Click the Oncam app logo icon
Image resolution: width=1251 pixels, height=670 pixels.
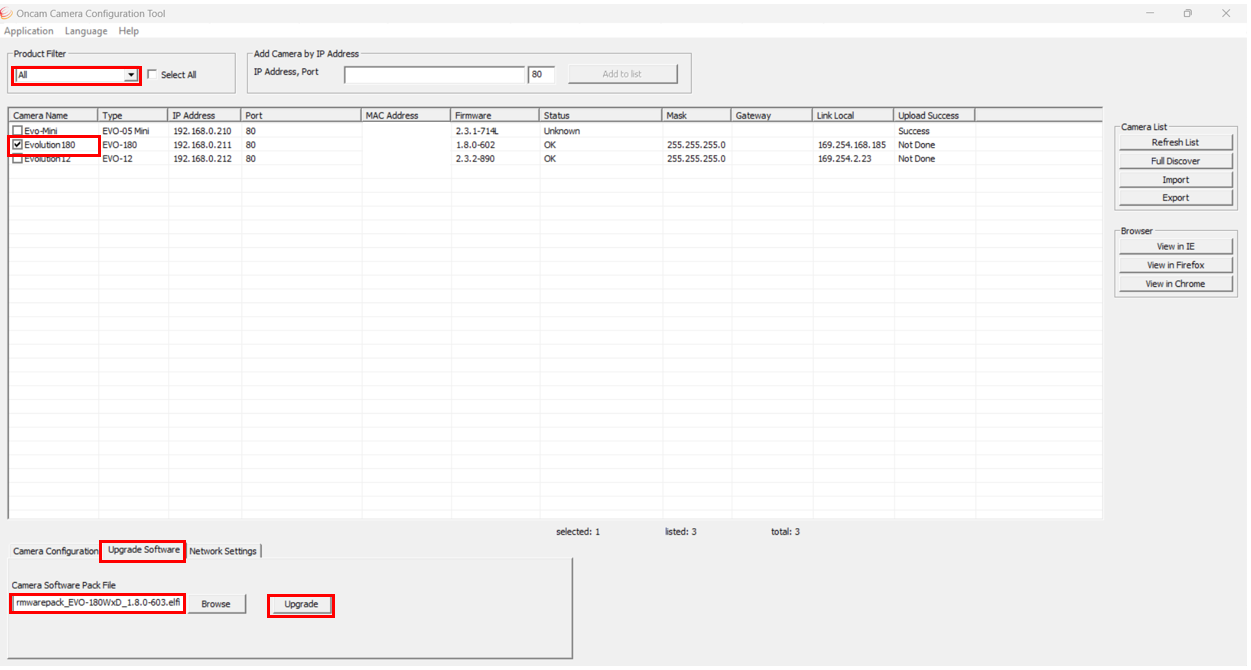(x=8, y=13)
